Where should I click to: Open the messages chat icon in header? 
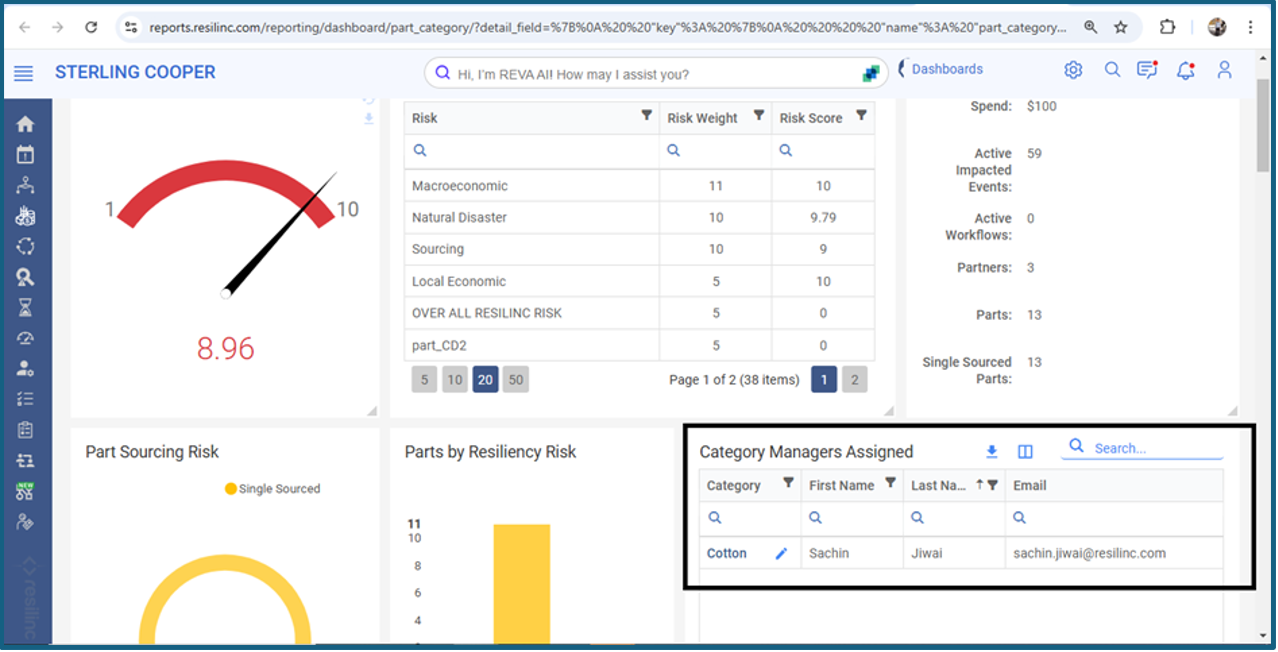[1147, 70]
